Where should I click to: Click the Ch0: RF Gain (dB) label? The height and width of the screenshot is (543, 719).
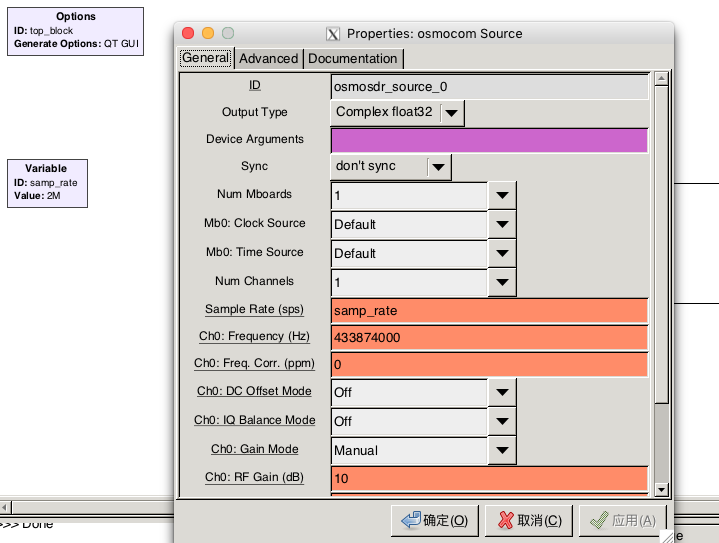coord(254,477)
